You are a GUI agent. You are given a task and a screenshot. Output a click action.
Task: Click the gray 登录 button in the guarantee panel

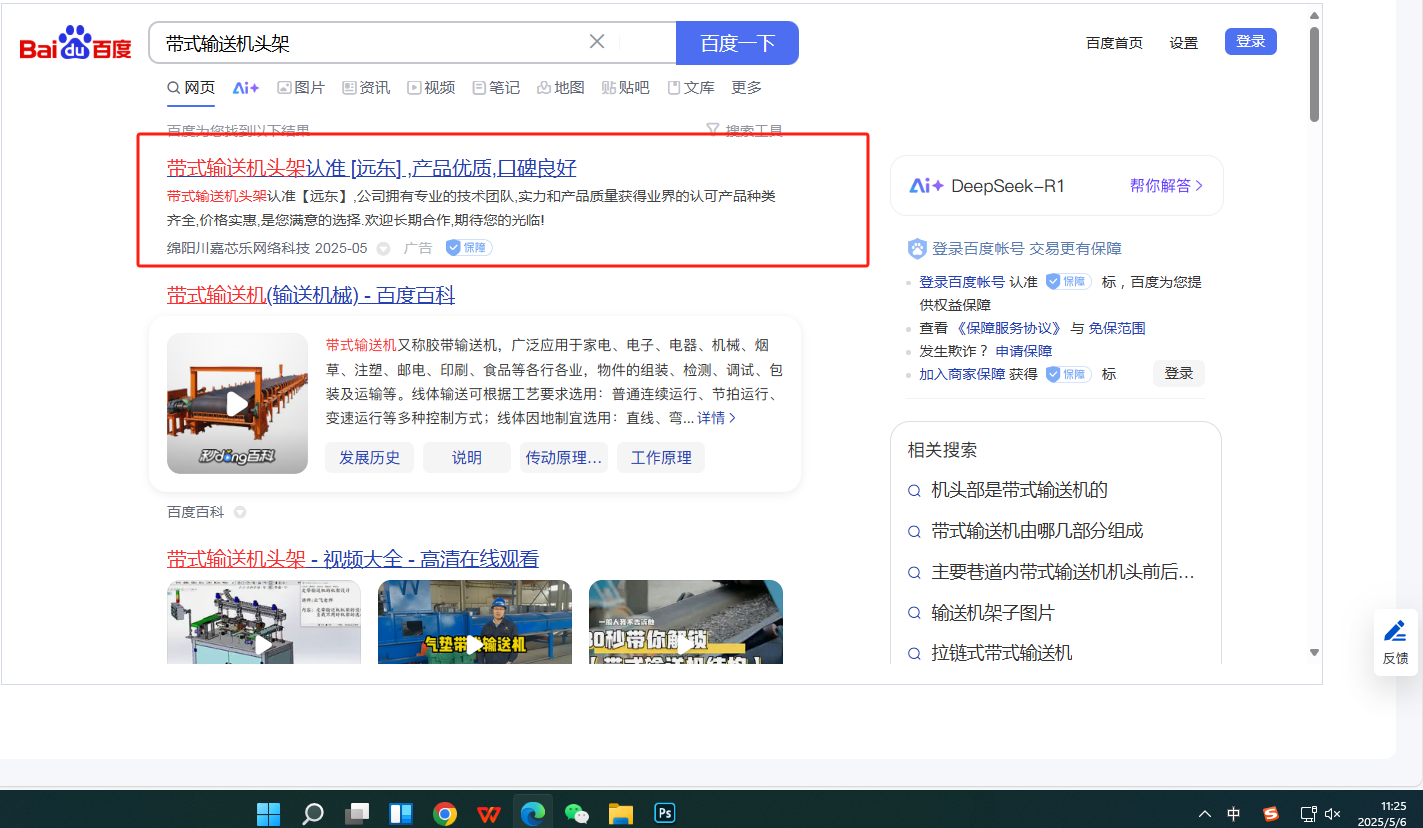[x=1179, y=373]
